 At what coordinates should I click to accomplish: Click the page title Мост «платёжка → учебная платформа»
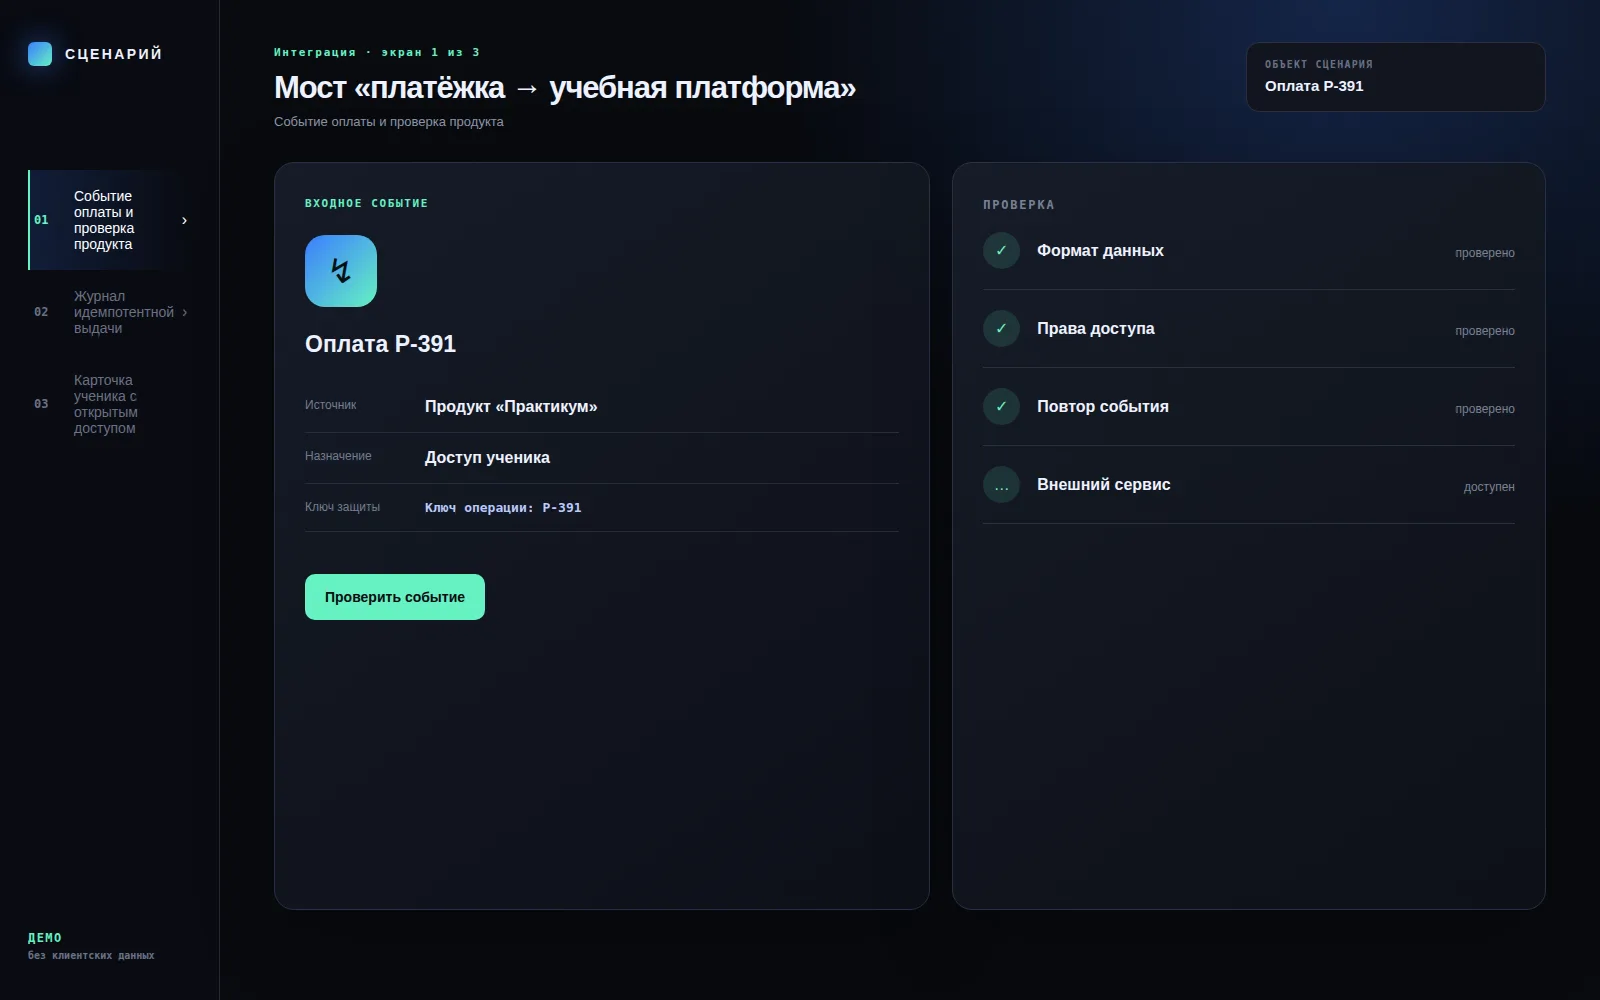click(x=565, y=88)
